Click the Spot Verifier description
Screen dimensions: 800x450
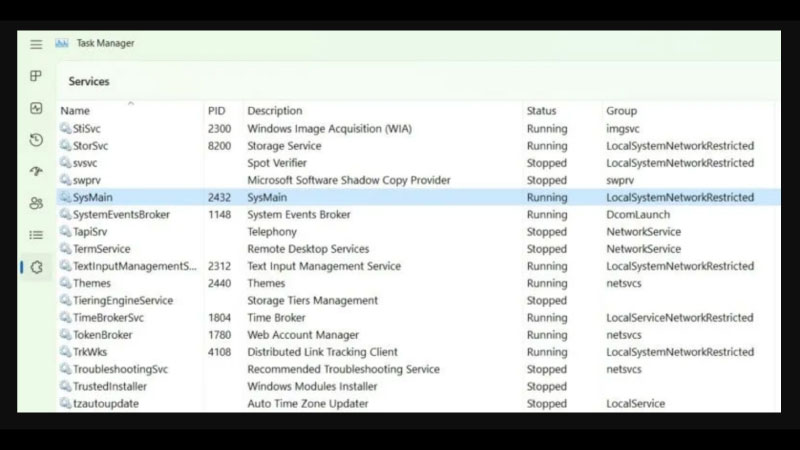pyautogui.click(x=277, y=163)
